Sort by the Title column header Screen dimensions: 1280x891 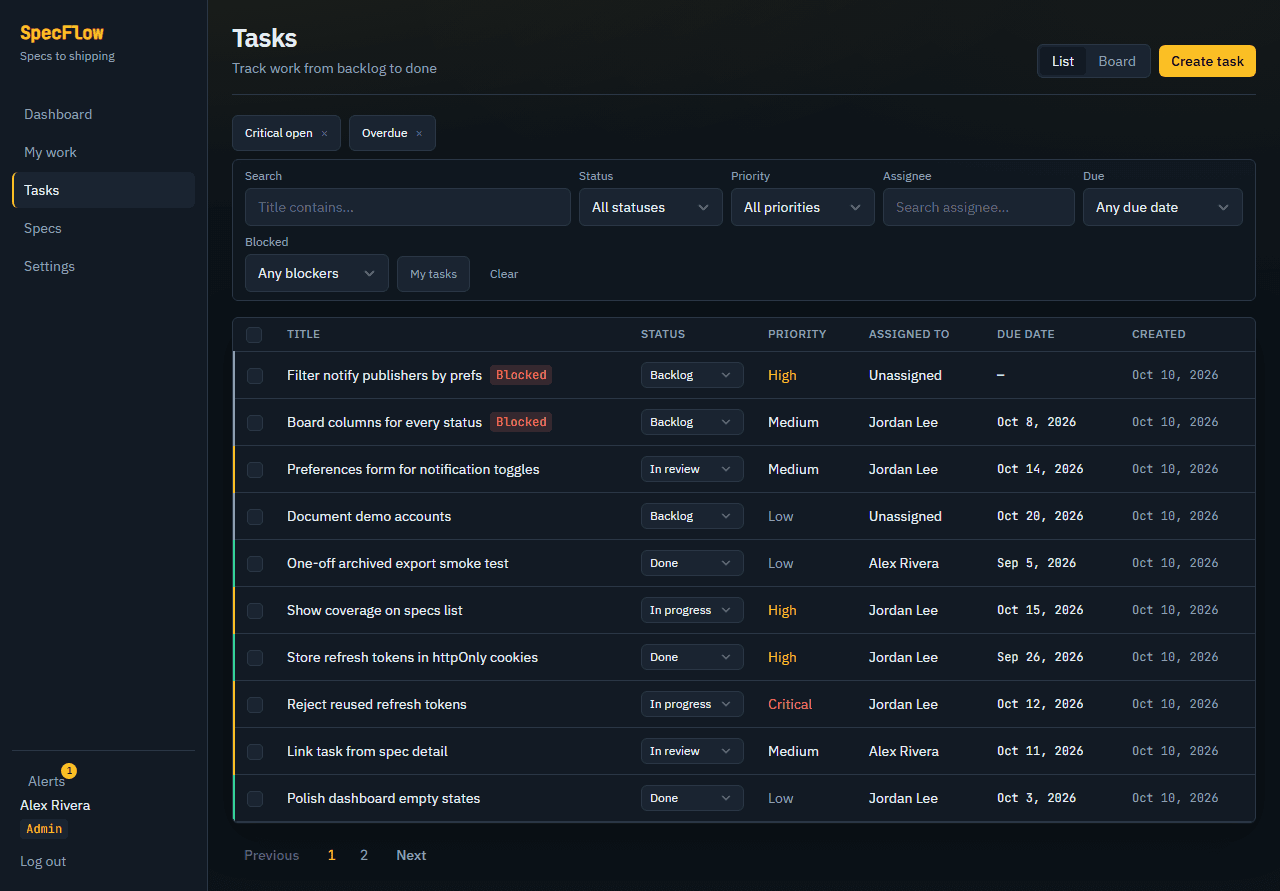pyautogui.click(x=303, y=334)
